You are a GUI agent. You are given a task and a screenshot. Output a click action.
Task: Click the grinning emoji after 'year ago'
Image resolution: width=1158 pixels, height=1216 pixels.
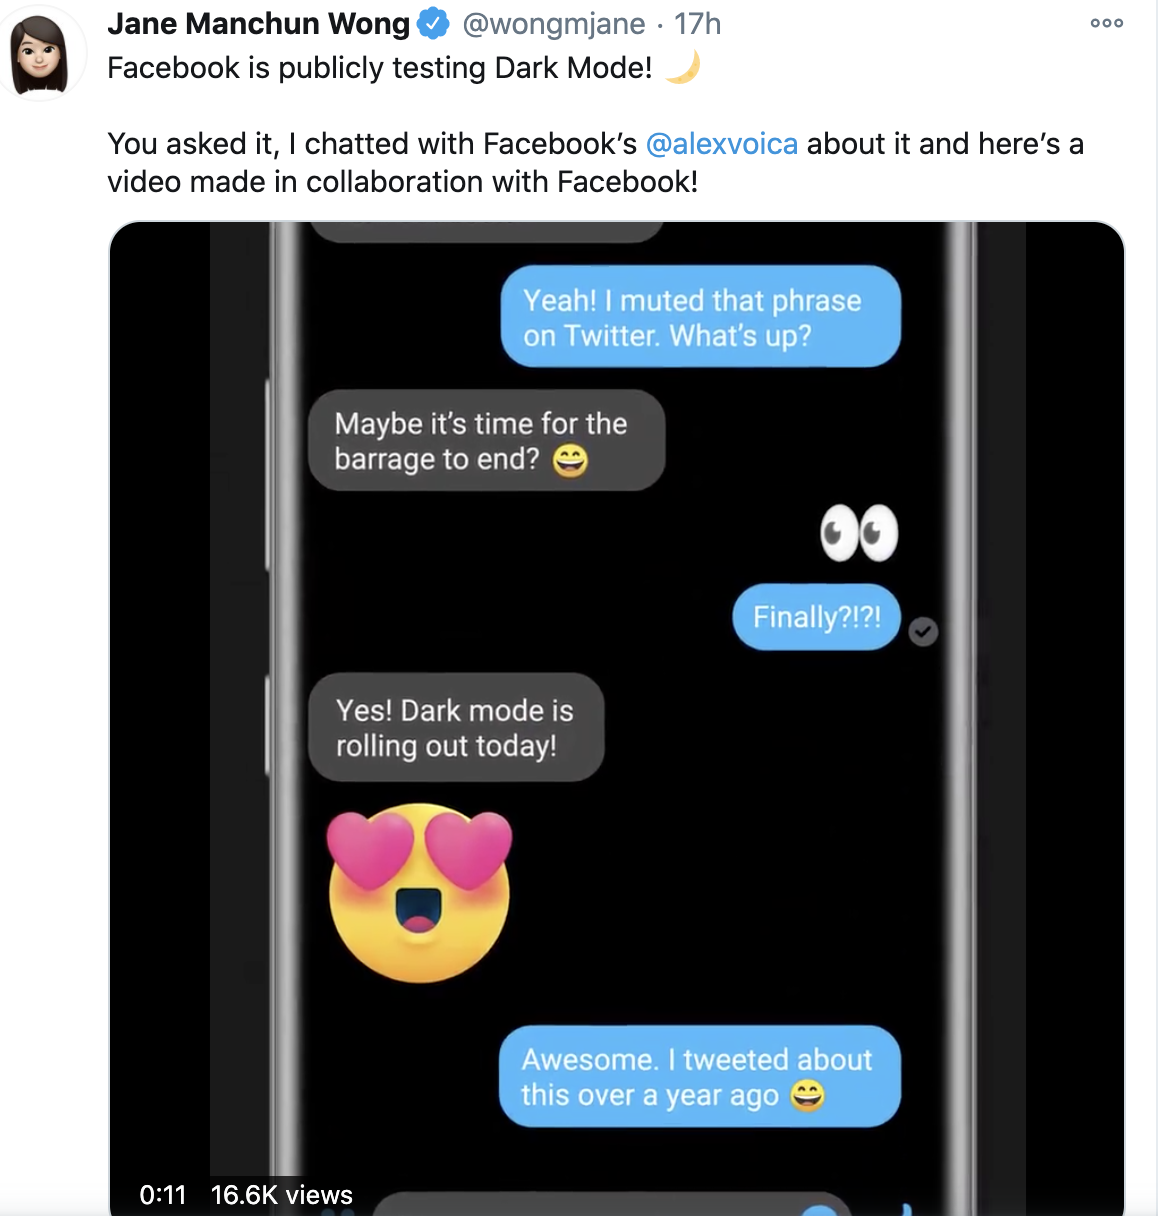click(x=807, y=1096)
